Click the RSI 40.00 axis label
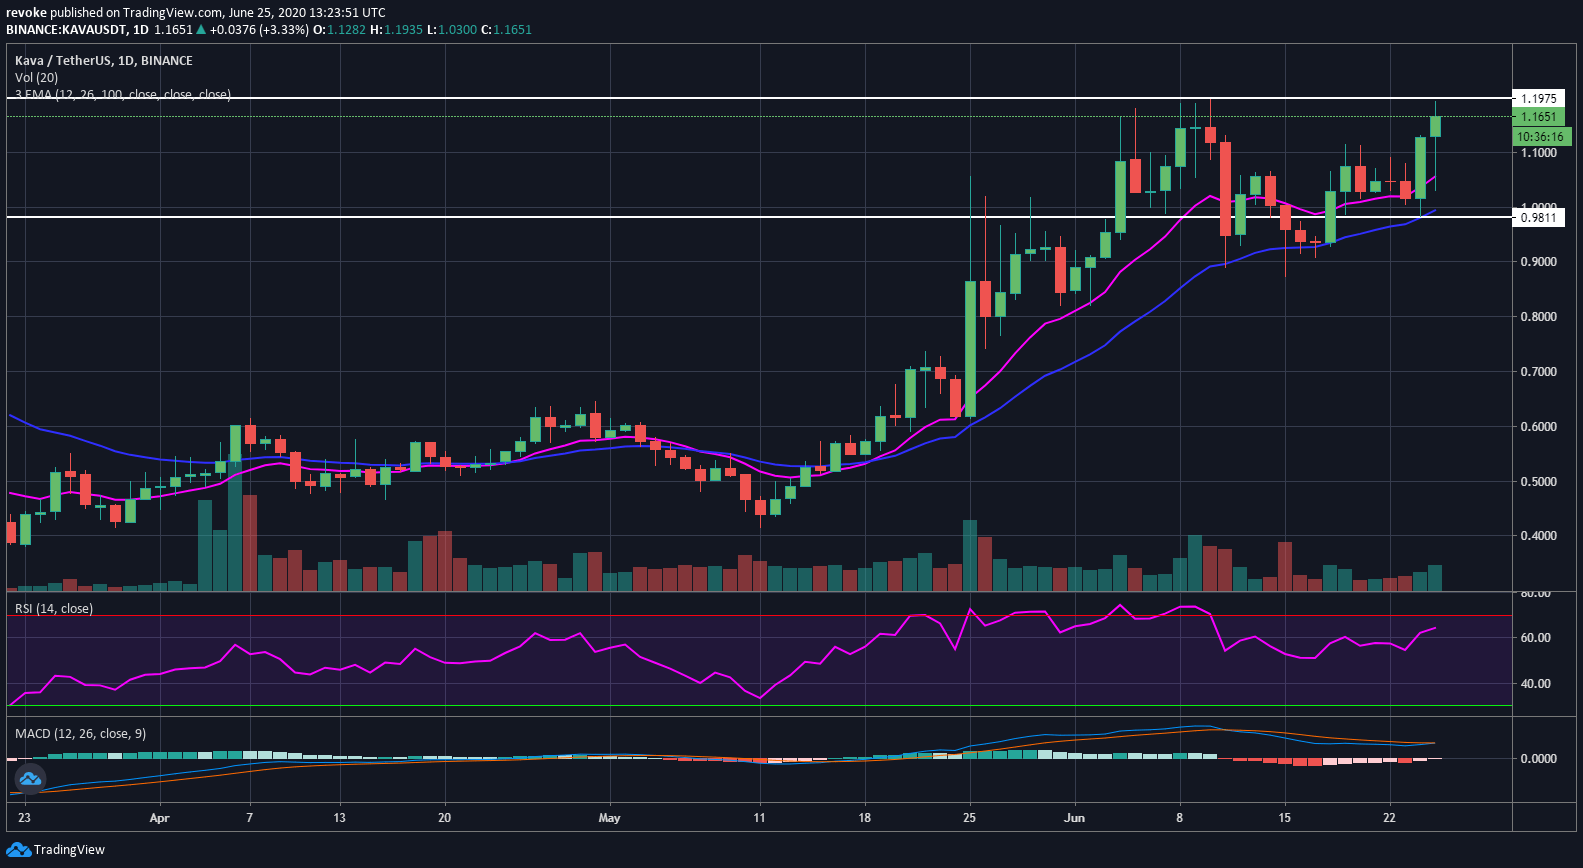Image resolution: width=1583 pixels, height=868 pixels. click(1536, 684)
